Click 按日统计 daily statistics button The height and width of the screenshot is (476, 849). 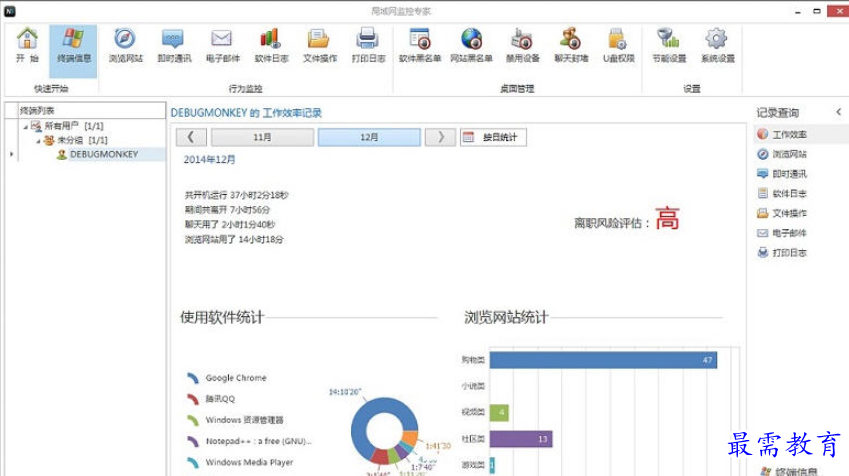pyautogui.click(x=493, y=137)
